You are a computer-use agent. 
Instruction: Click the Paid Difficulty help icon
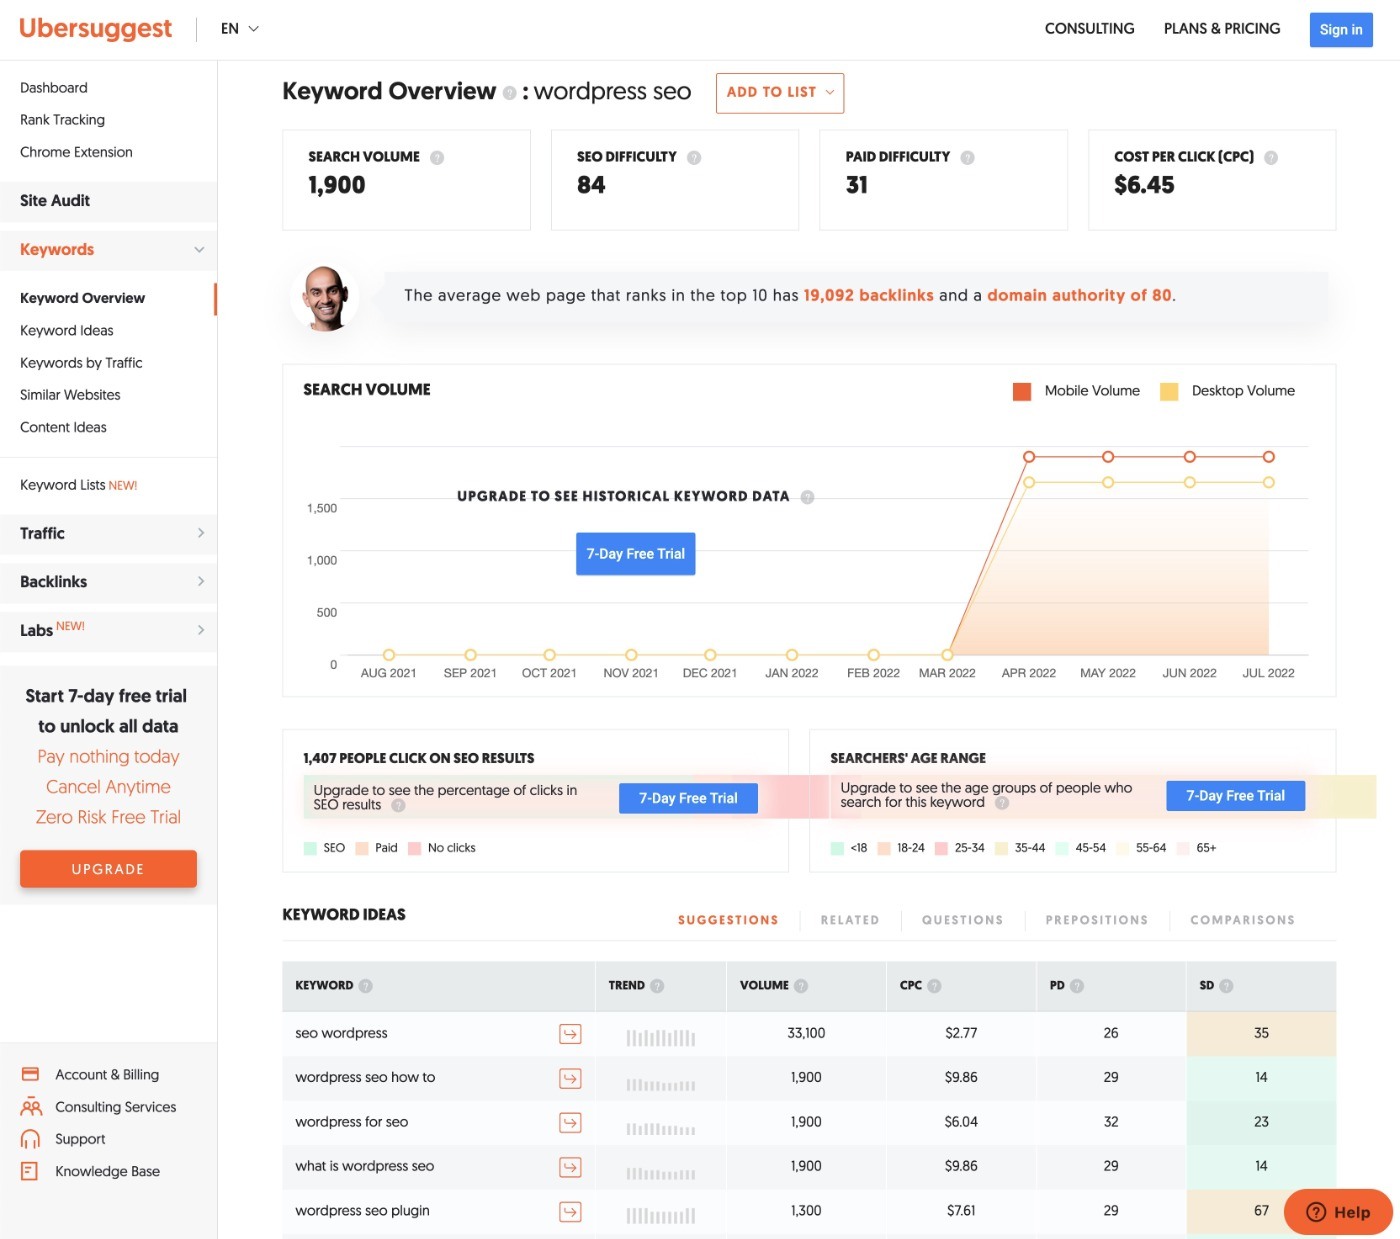pos(967,157)
